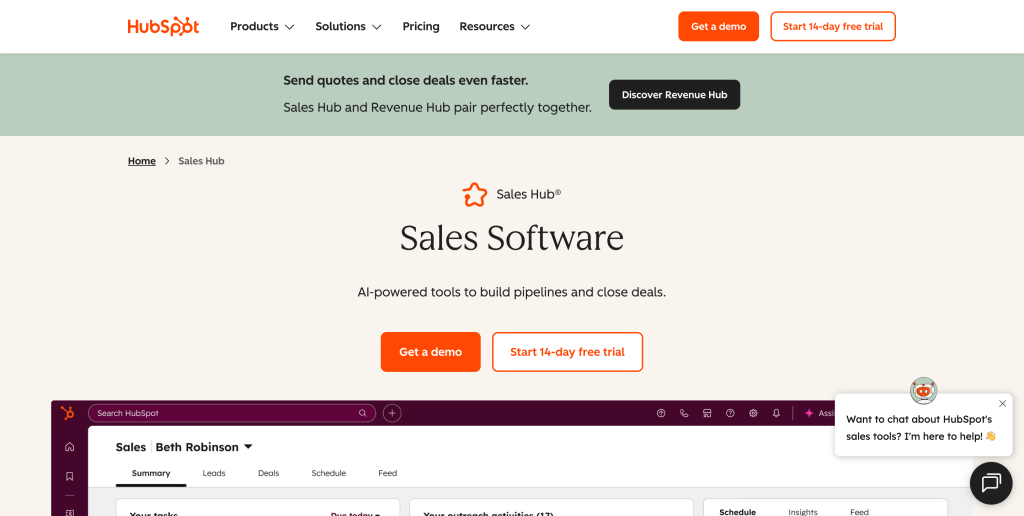Click the settings gear icon in the preview toolbar
Image resolution: width=1024 pixels, height=516 pixels.
tap(753, 413)
